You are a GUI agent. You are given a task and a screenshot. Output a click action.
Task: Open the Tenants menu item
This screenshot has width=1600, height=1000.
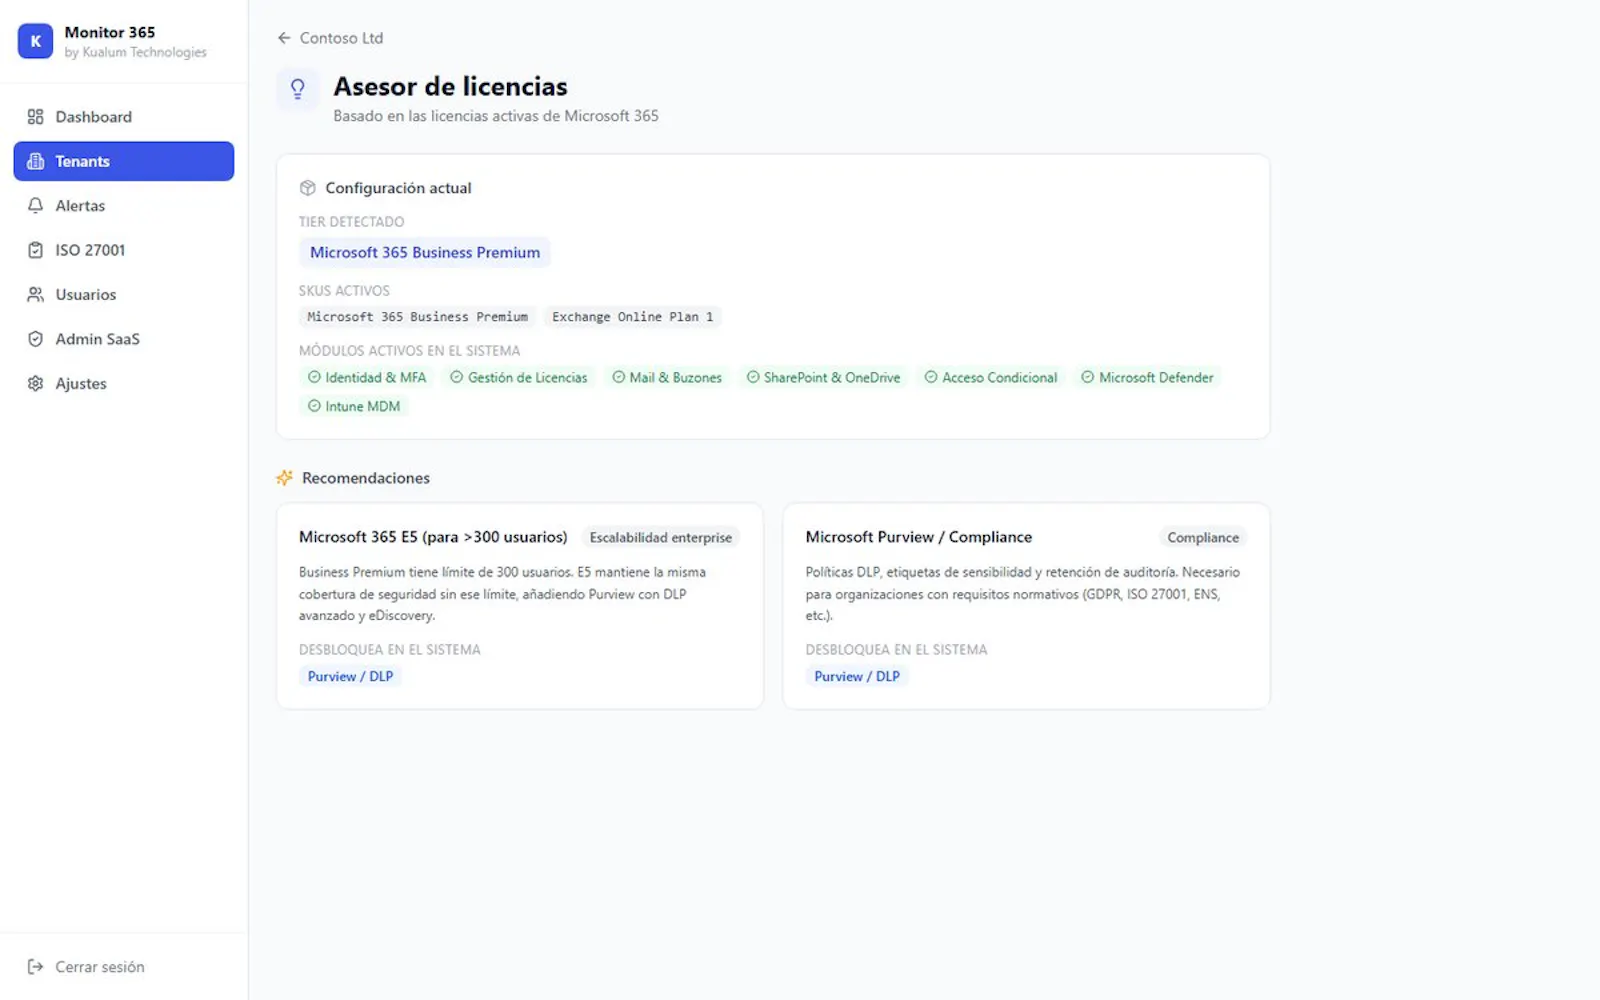124,161
